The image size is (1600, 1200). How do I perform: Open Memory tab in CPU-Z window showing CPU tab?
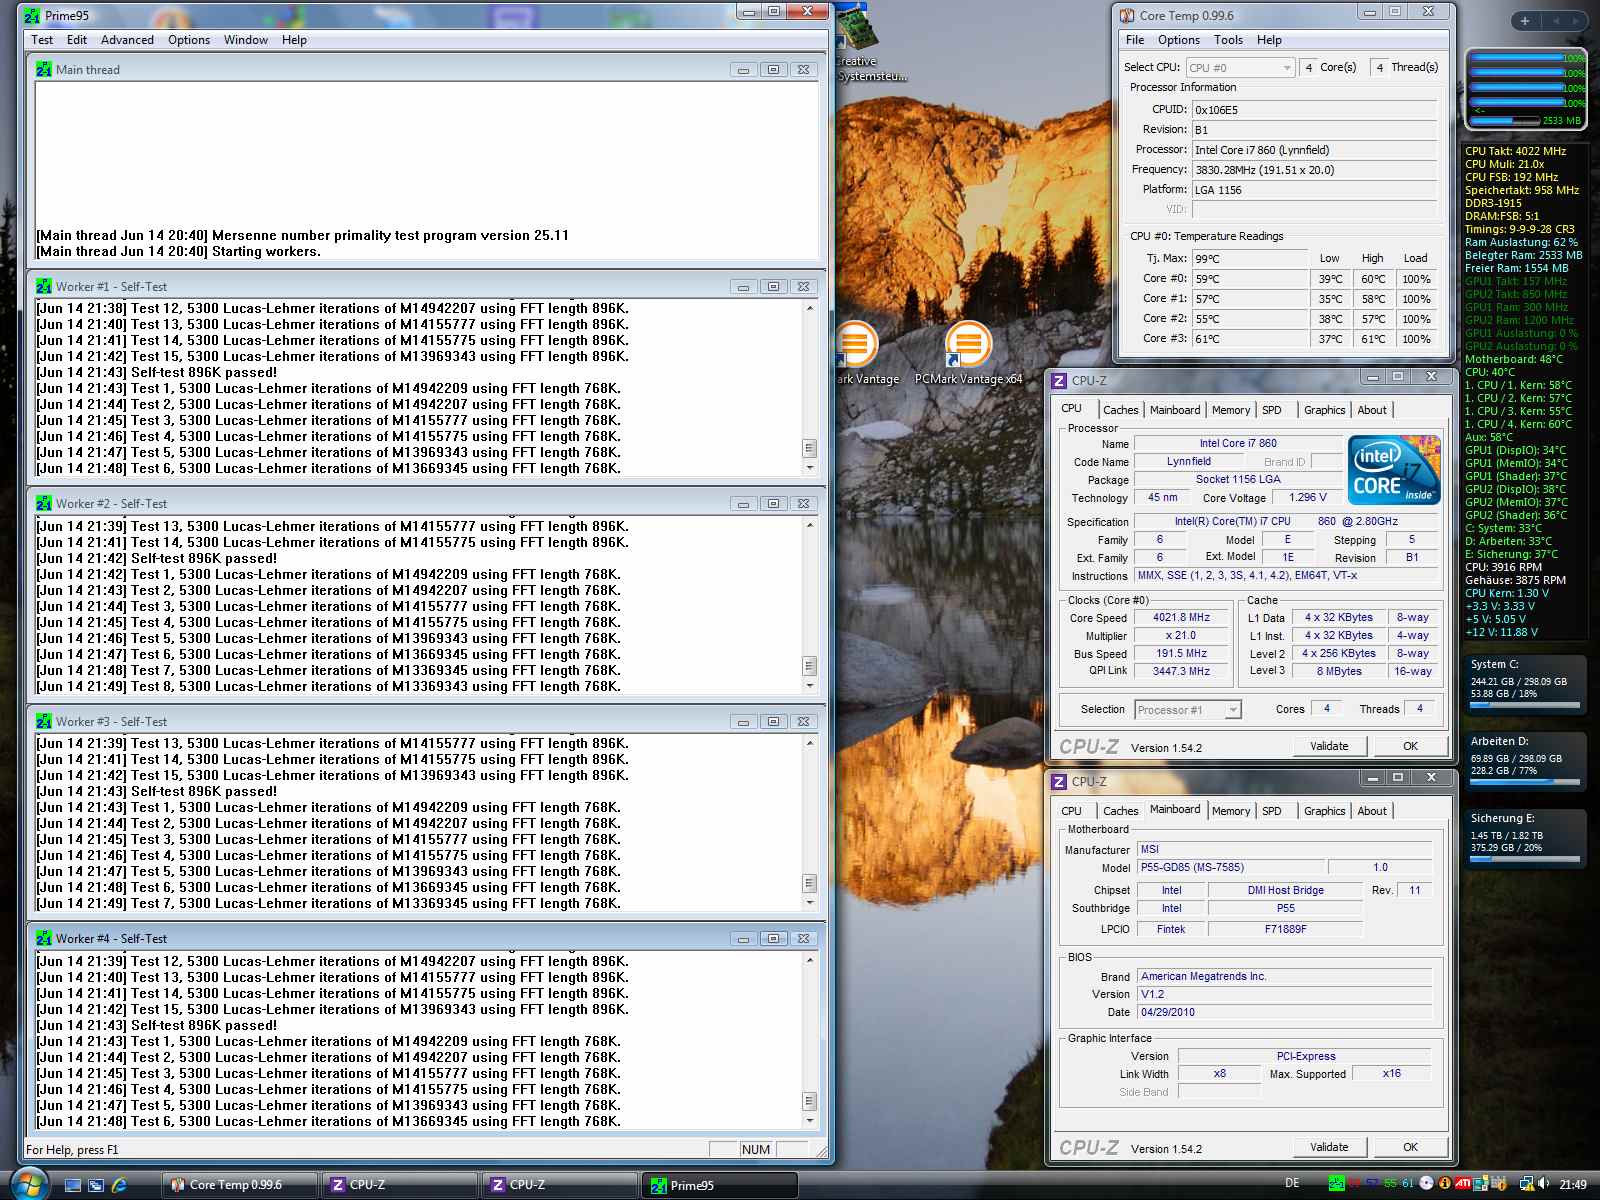pos(1231,410)
